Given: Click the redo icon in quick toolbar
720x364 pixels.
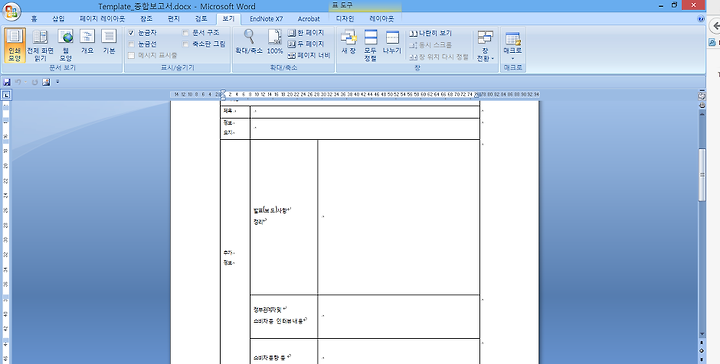Looking at the screenshot, I should (x=34, y=82).
